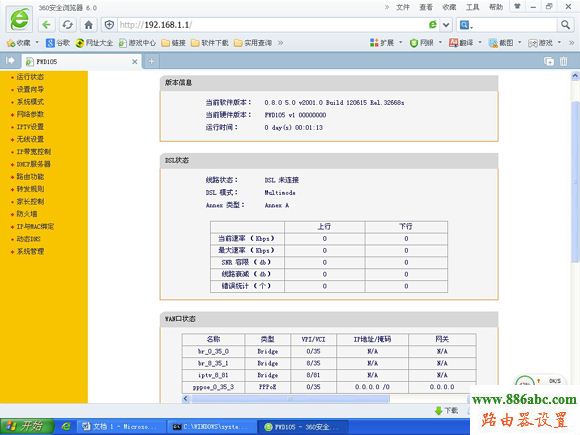Expand more bookmarks chevron

coord(281,43)
